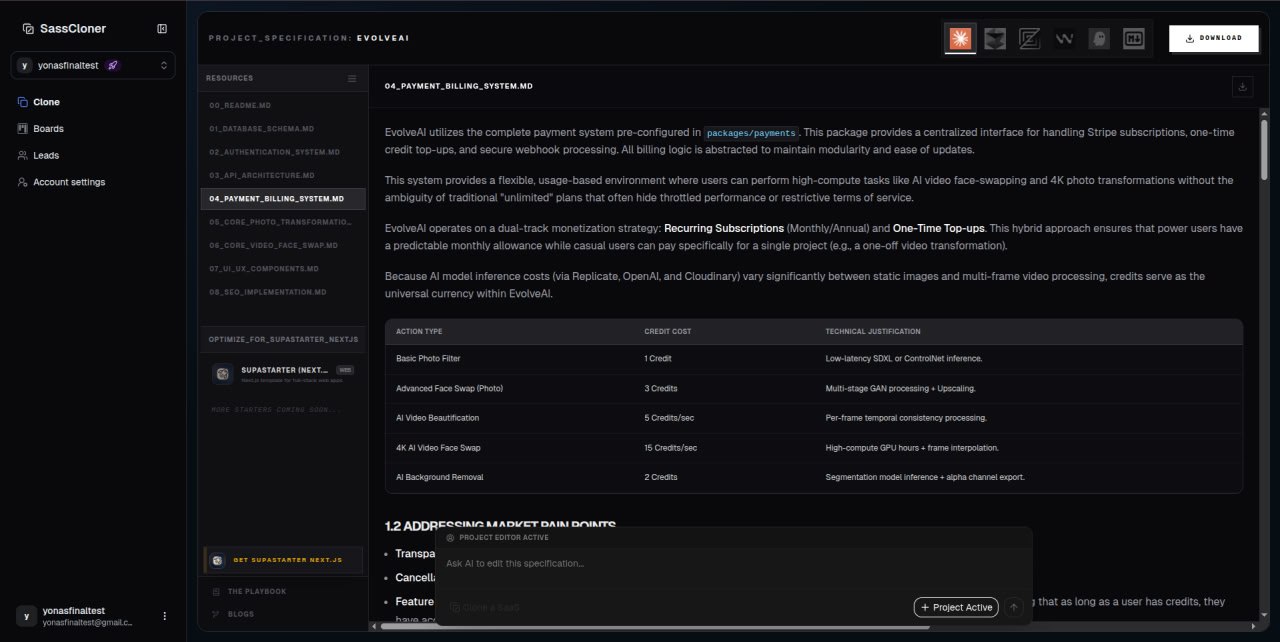Image resolution: width=1280 pixels, height=642 pixels.
Task: Select the Z-logo export icon in the toolbar
Action: tap(1029, 38)
